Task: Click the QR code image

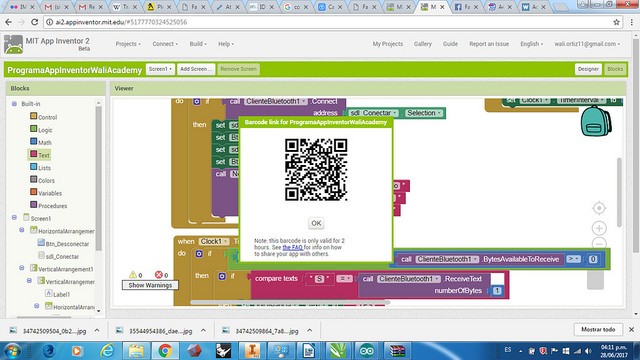Action: [316, 169]
